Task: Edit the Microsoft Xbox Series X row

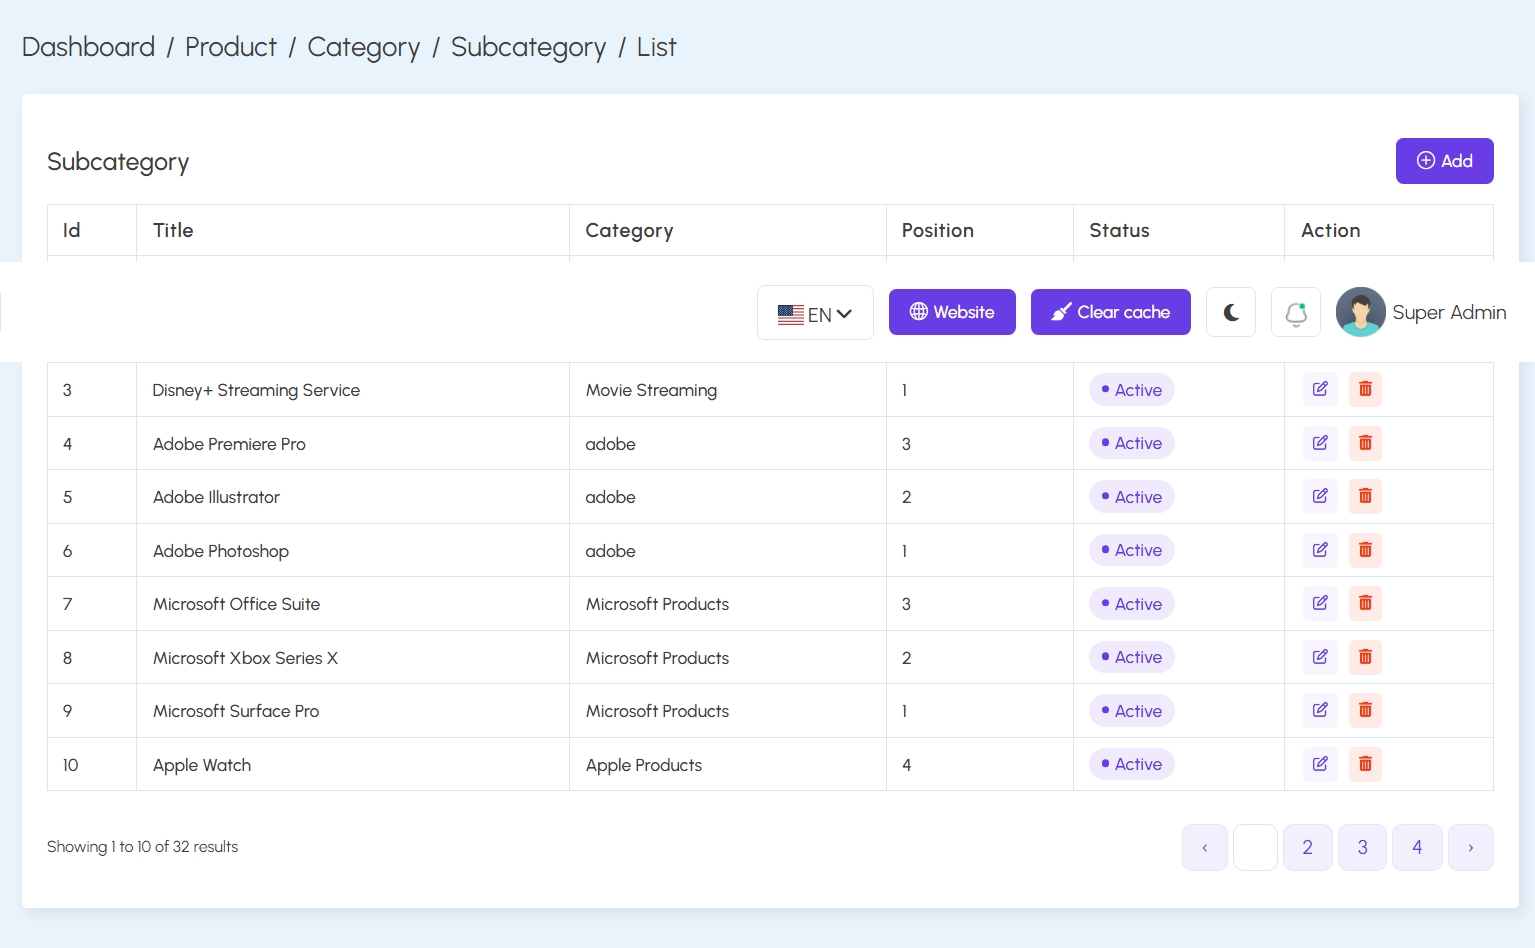Action: click(x=1320, y=657)
